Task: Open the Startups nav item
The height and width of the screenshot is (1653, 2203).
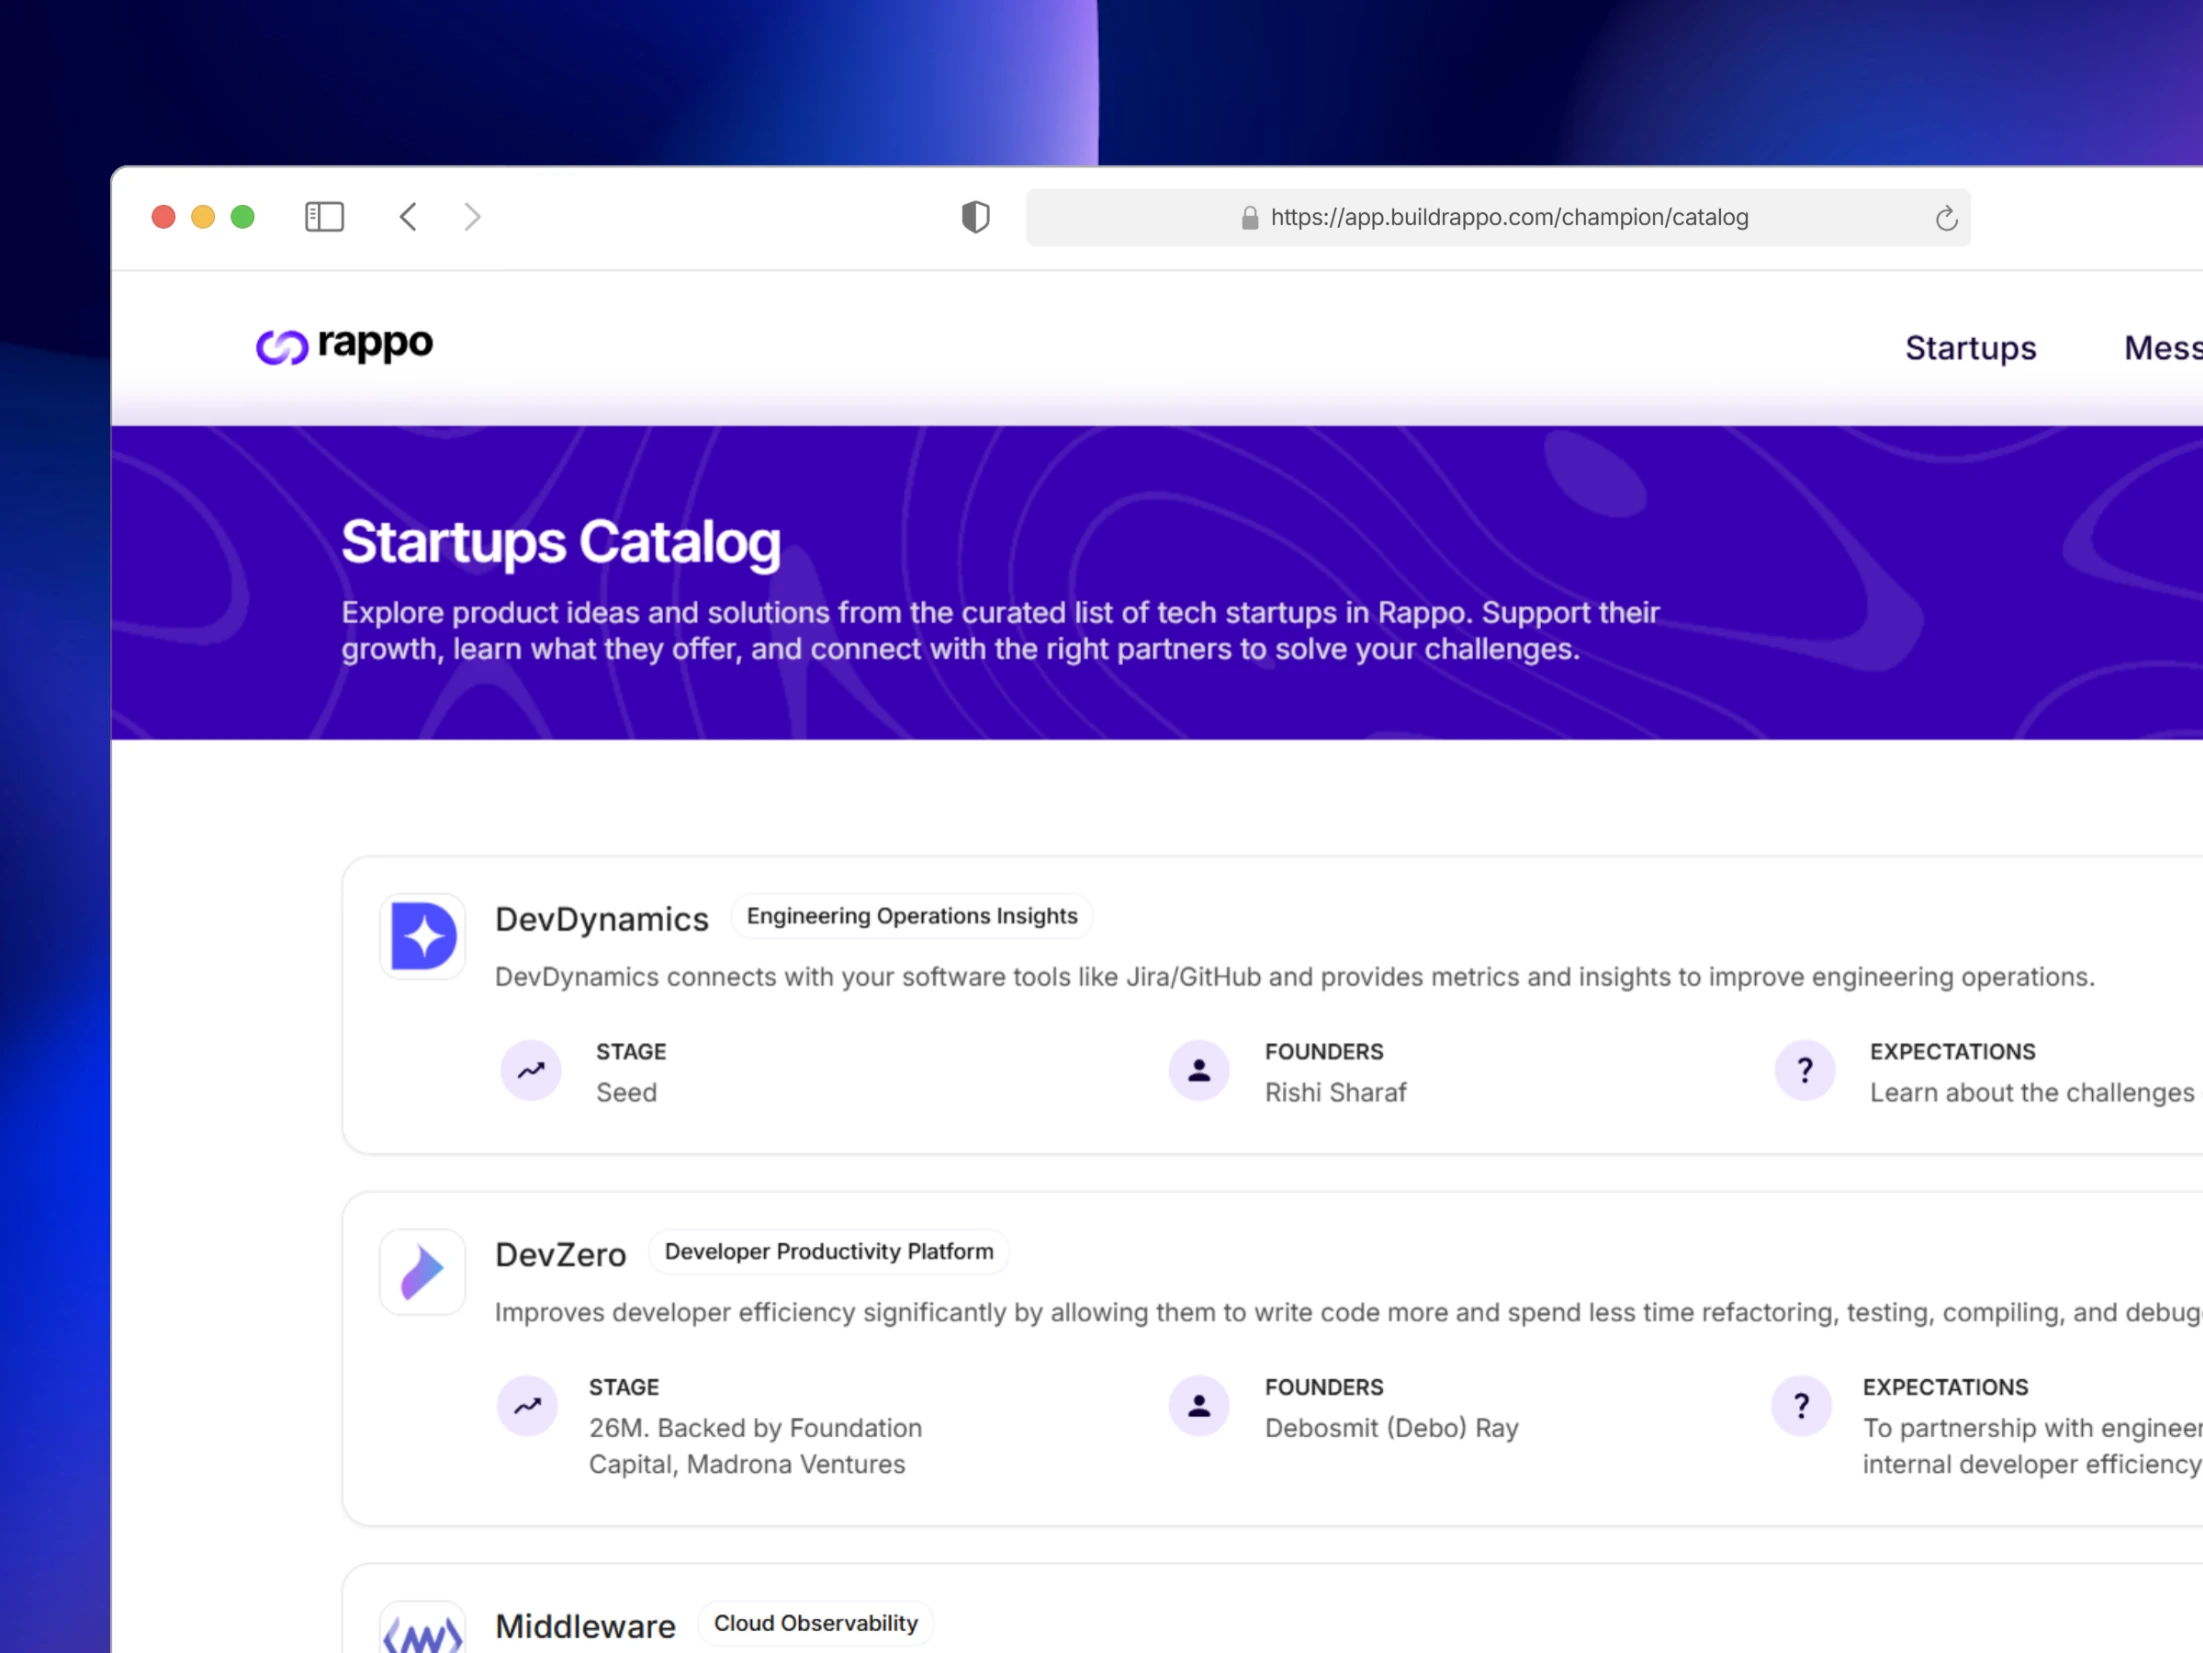Action: [1970, 348]
